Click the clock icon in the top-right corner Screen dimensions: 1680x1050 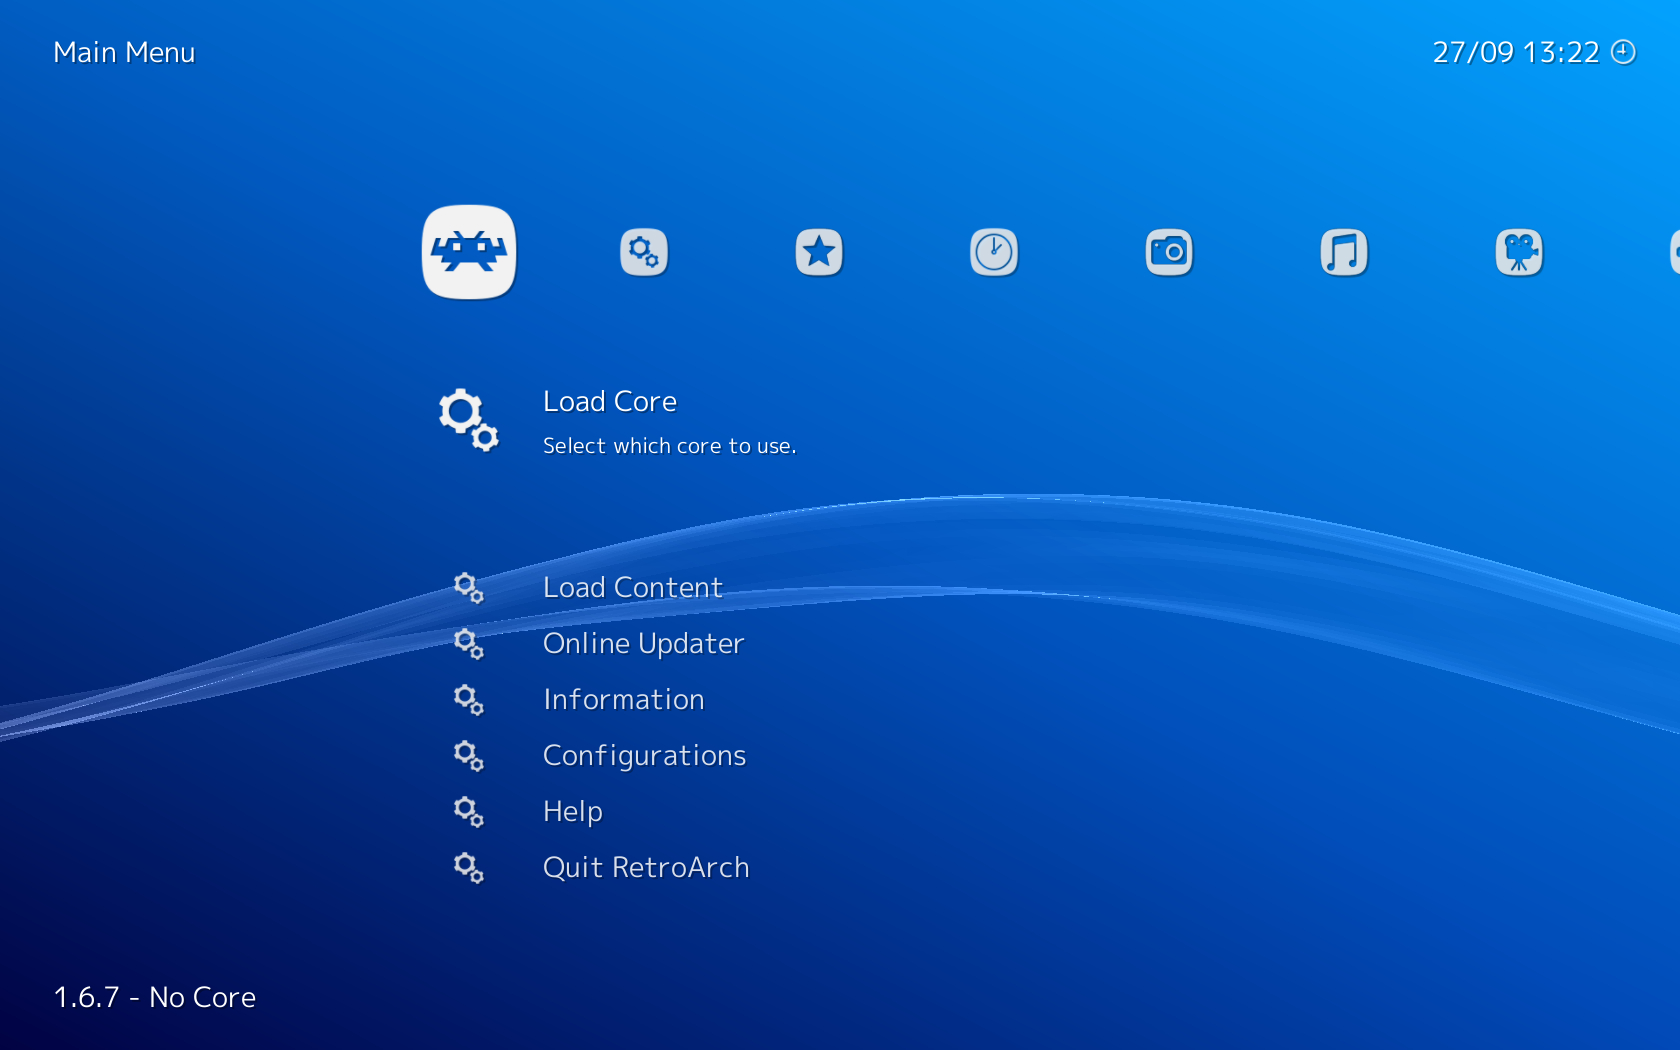1624,51
